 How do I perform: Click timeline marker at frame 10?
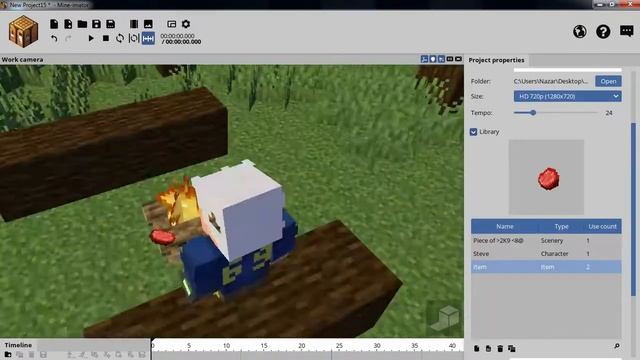[x=226, y=346]
